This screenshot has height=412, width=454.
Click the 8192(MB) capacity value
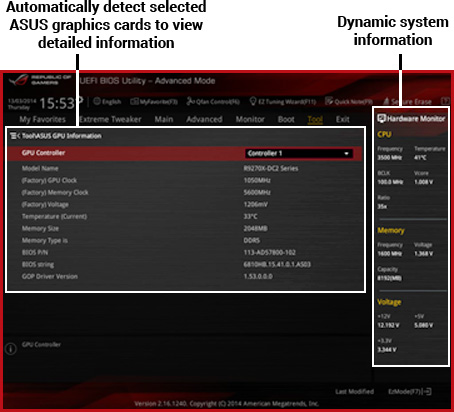(x=389, y=278)
